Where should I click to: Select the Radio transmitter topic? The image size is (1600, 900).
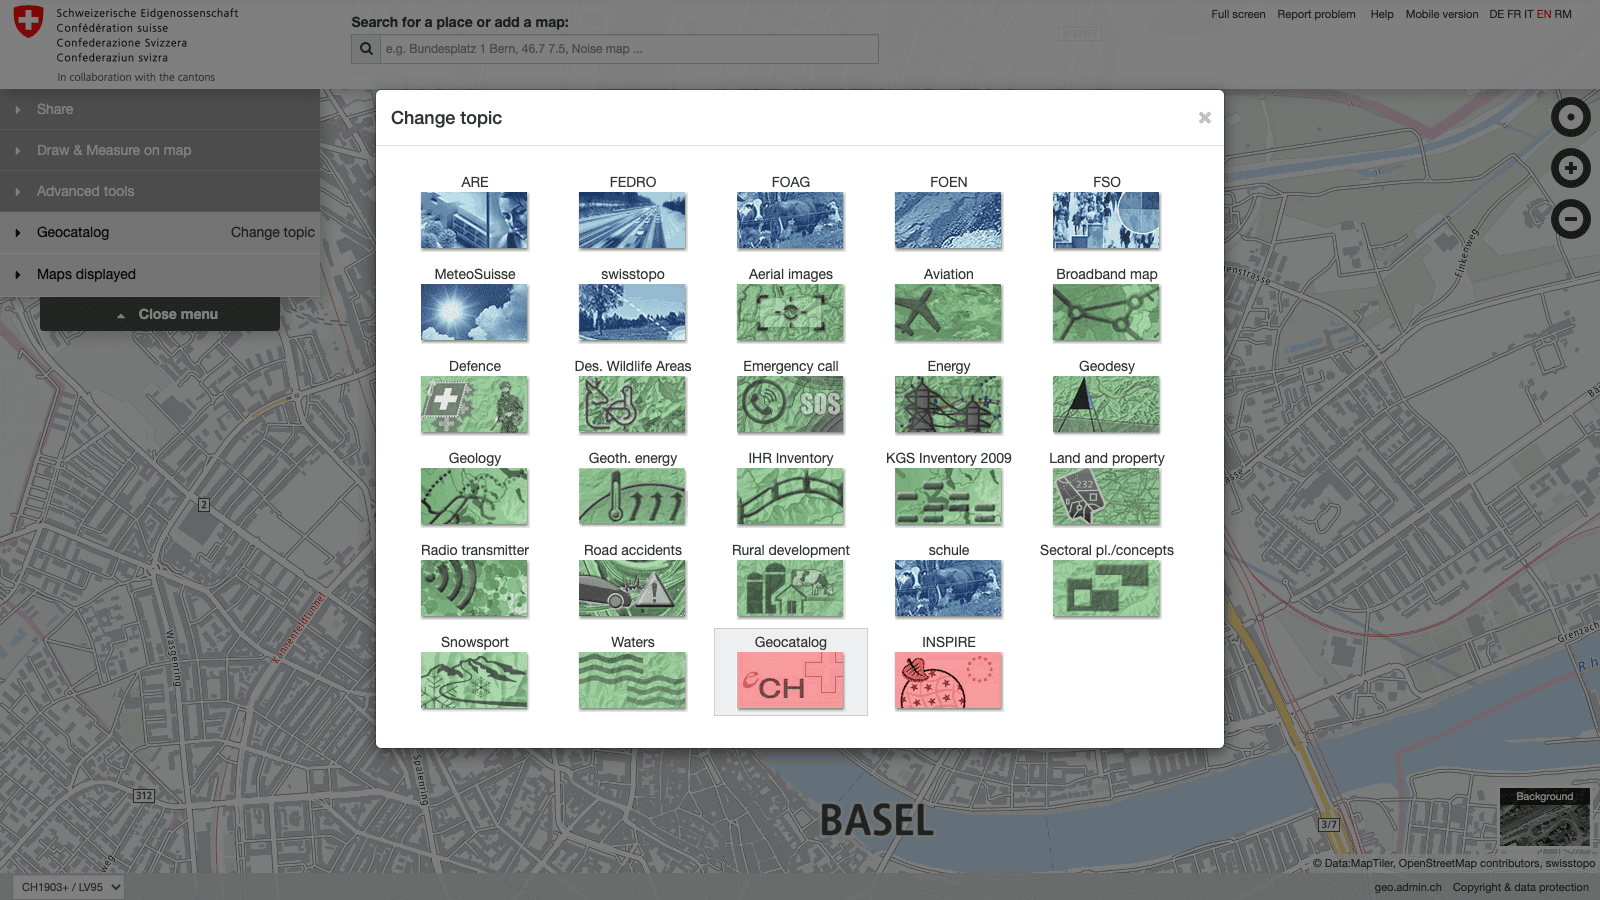click(x=474, y=588)
